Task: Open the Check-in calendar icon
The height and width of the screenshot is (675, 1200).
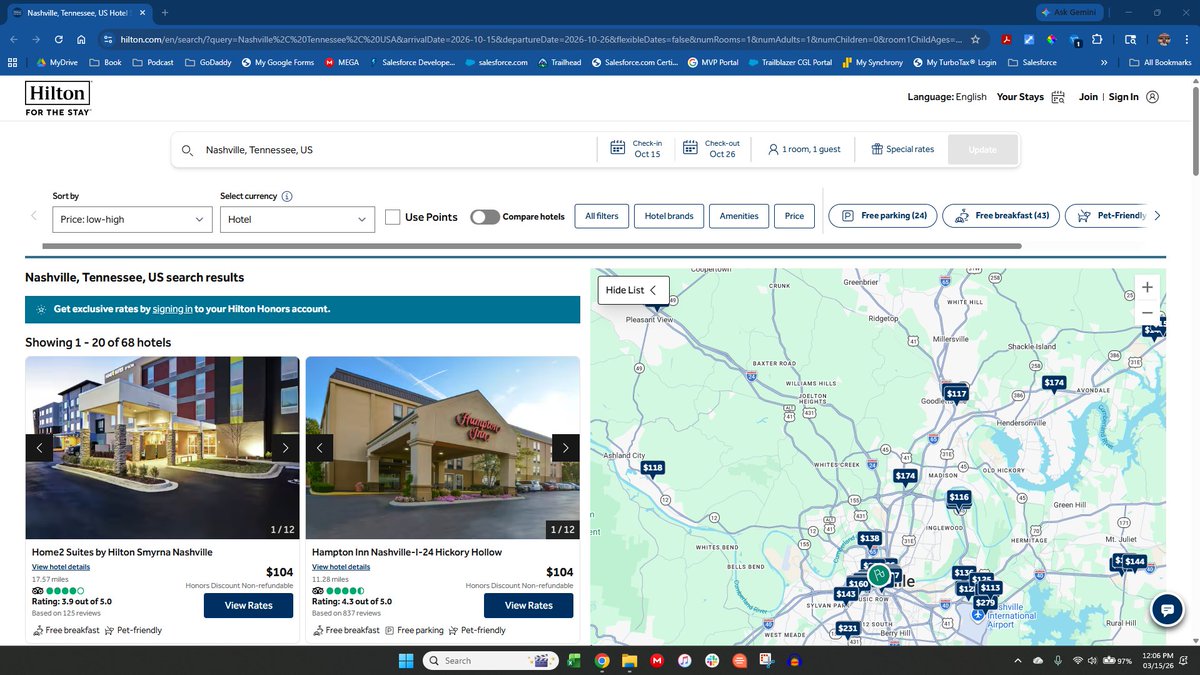Action: tap(618, 149)
